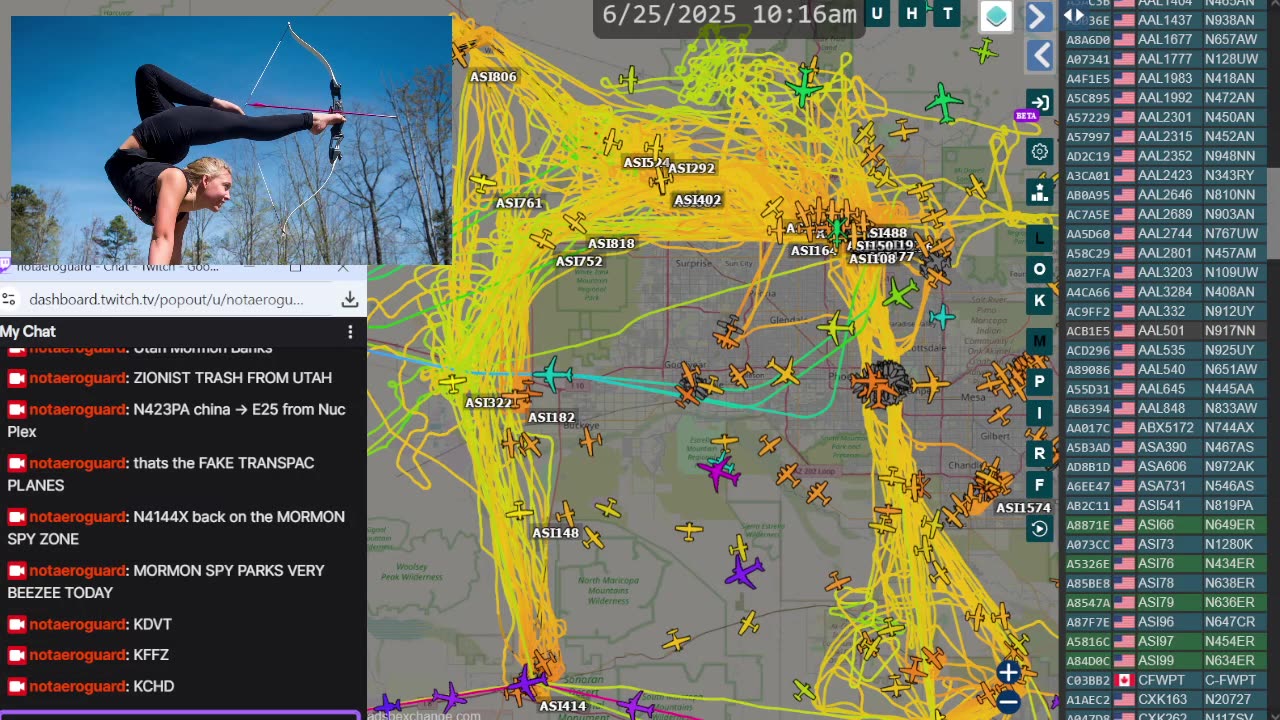The width and height of the screenshot is (1280, 720).
Task: Toggle the H map button
Action: pyautogui.click(x=912, y=14)
